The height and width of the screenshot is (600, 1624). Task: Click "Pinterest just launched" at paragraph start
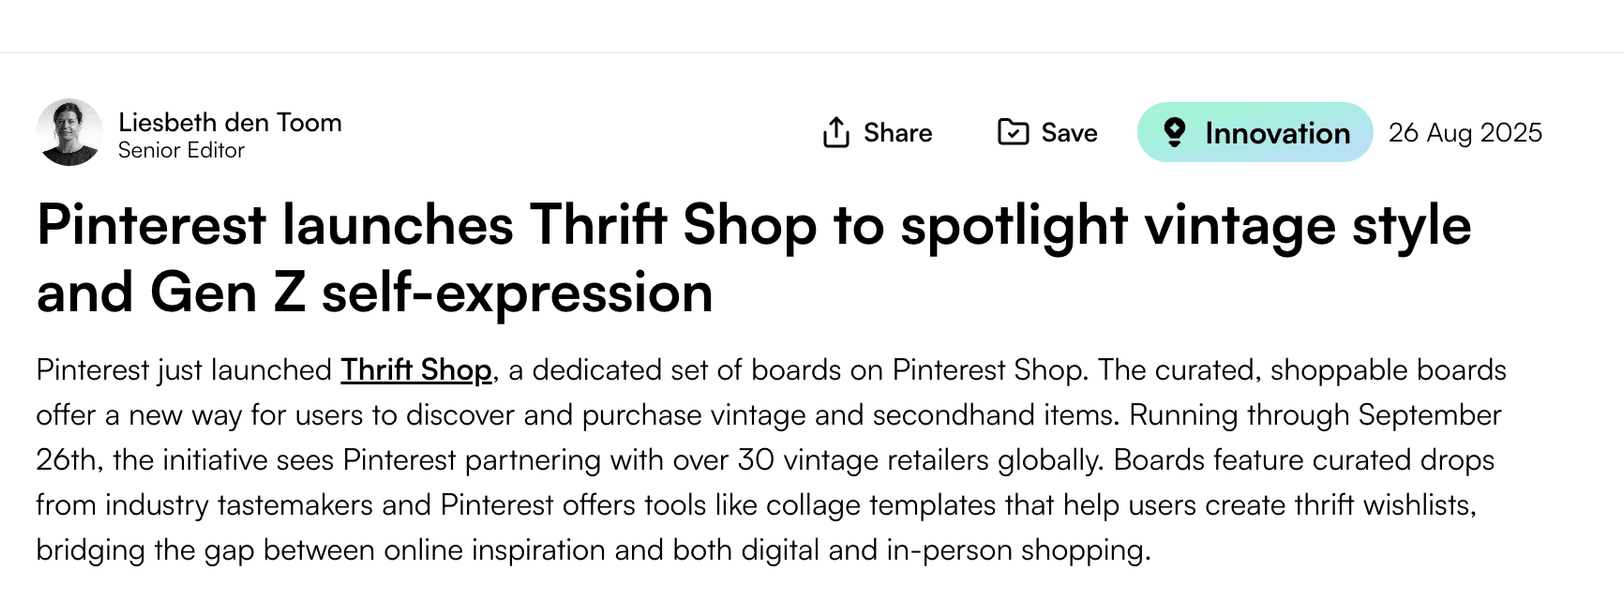(x=184, y=370)
